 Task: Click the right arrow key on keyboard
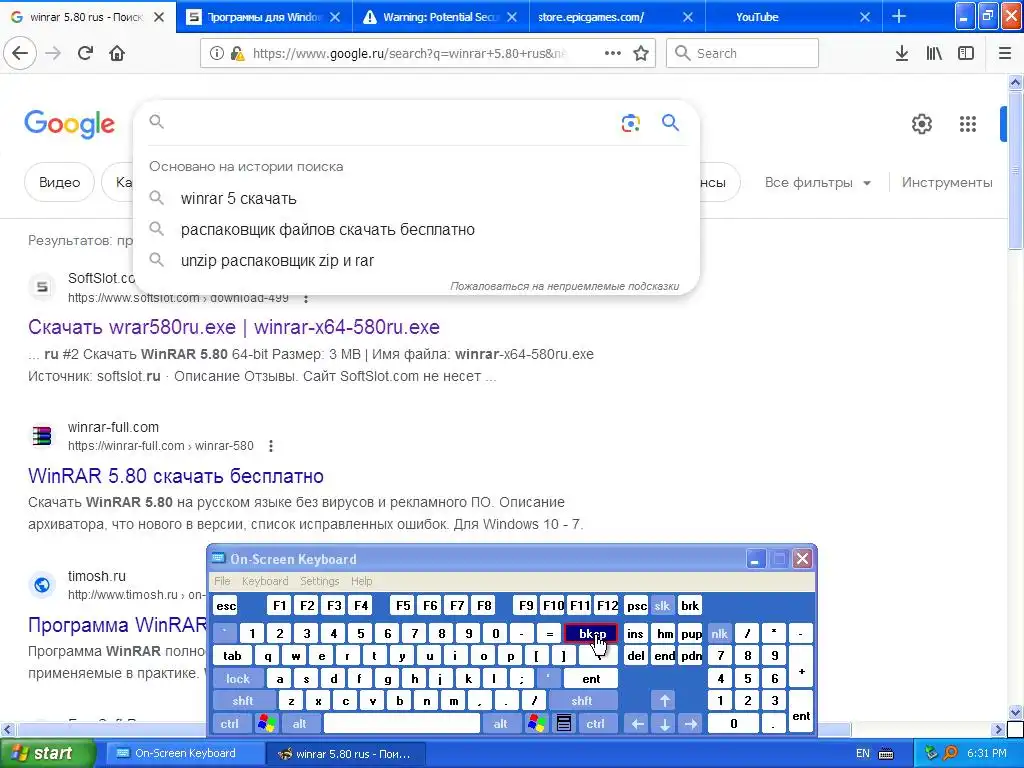(690, 724)
